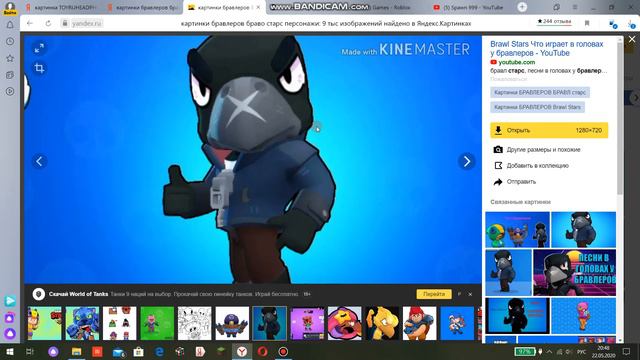Open related Crow thumbnail at top of related grid

coord(583,229)
